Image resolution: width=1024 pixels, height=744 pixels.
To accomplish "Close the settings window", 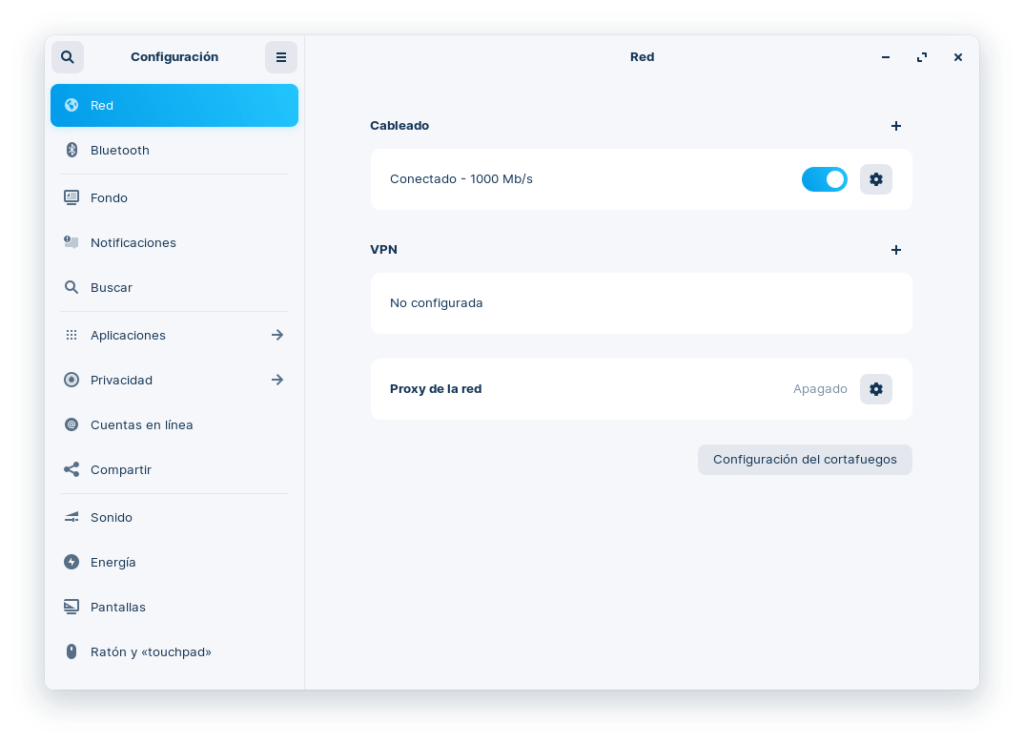I will pyautogui.click(x=957, y=57).
